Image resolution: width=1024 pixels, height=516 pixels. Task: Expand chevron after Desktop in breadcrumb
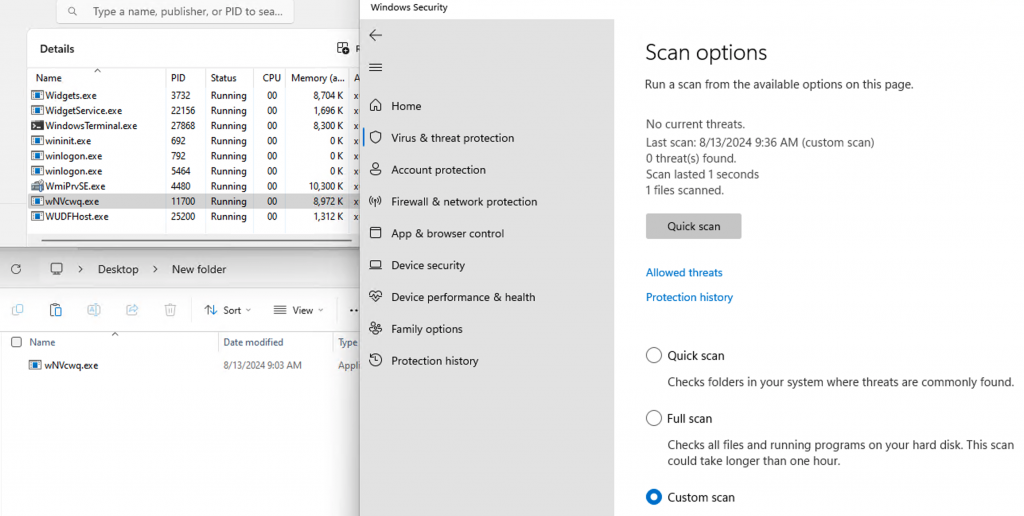[155, 269]
